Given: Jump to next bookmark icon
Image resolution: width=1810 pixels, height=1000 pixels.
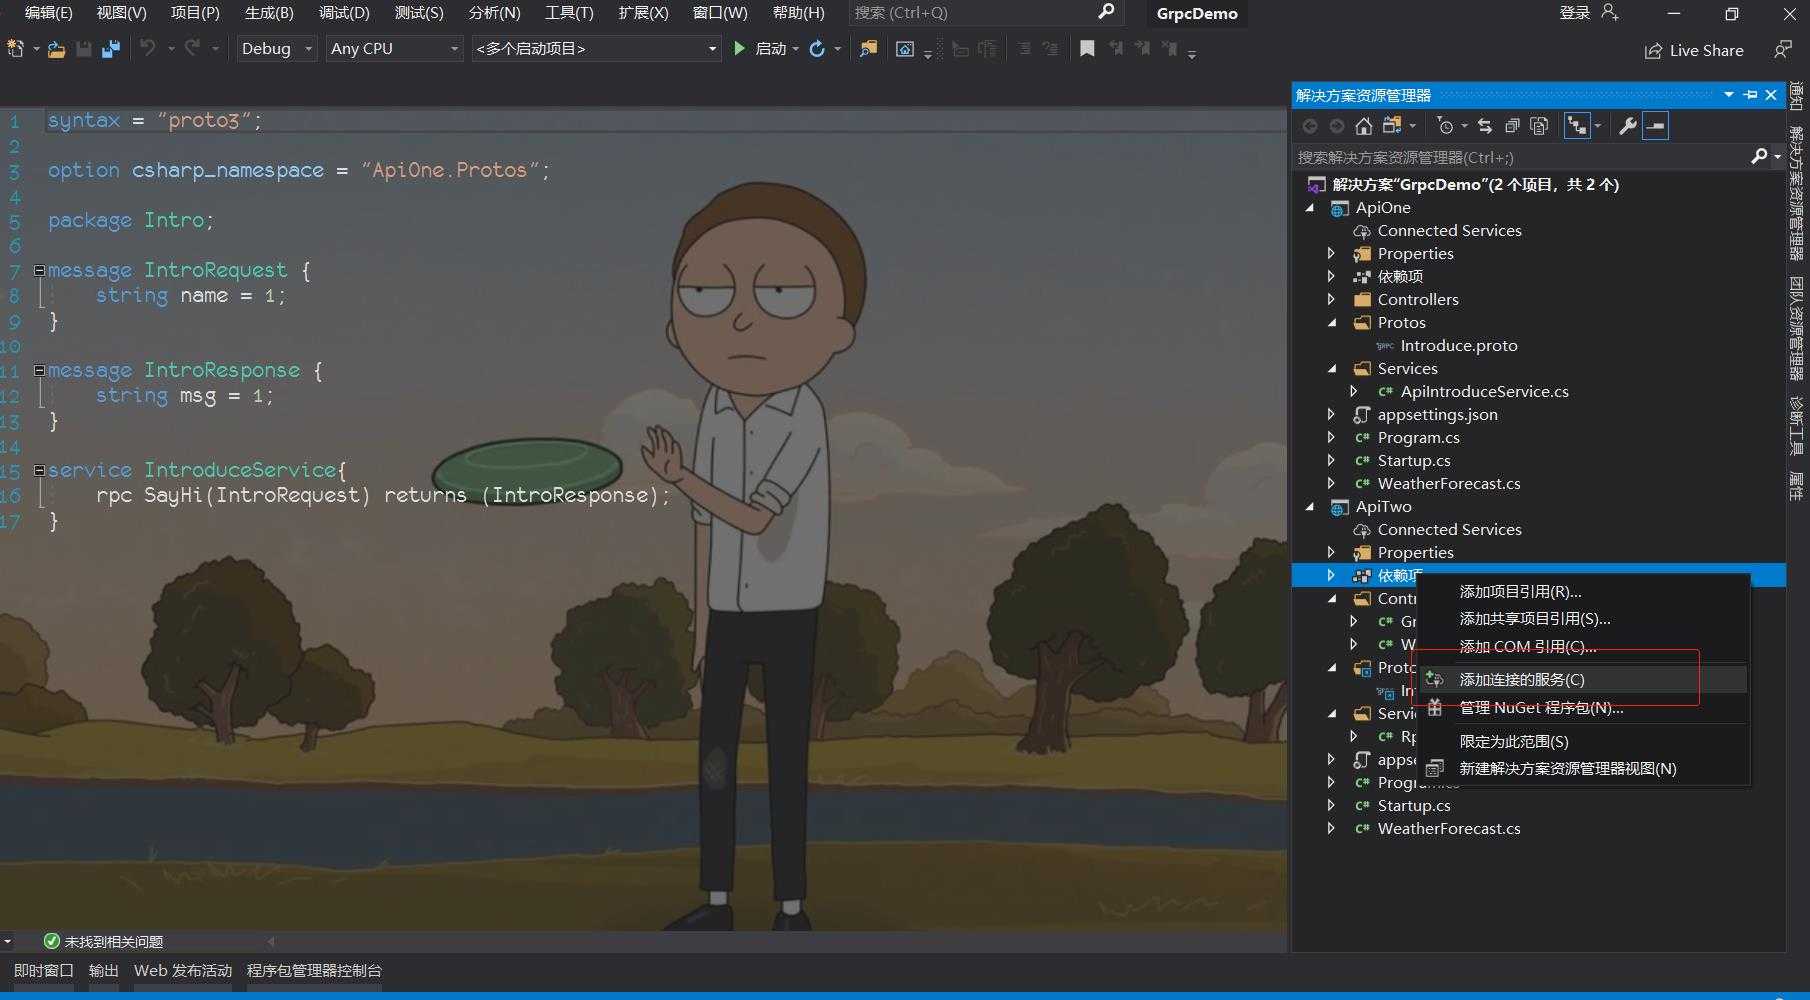Looking at the screenshot, I should [1142, 48].
